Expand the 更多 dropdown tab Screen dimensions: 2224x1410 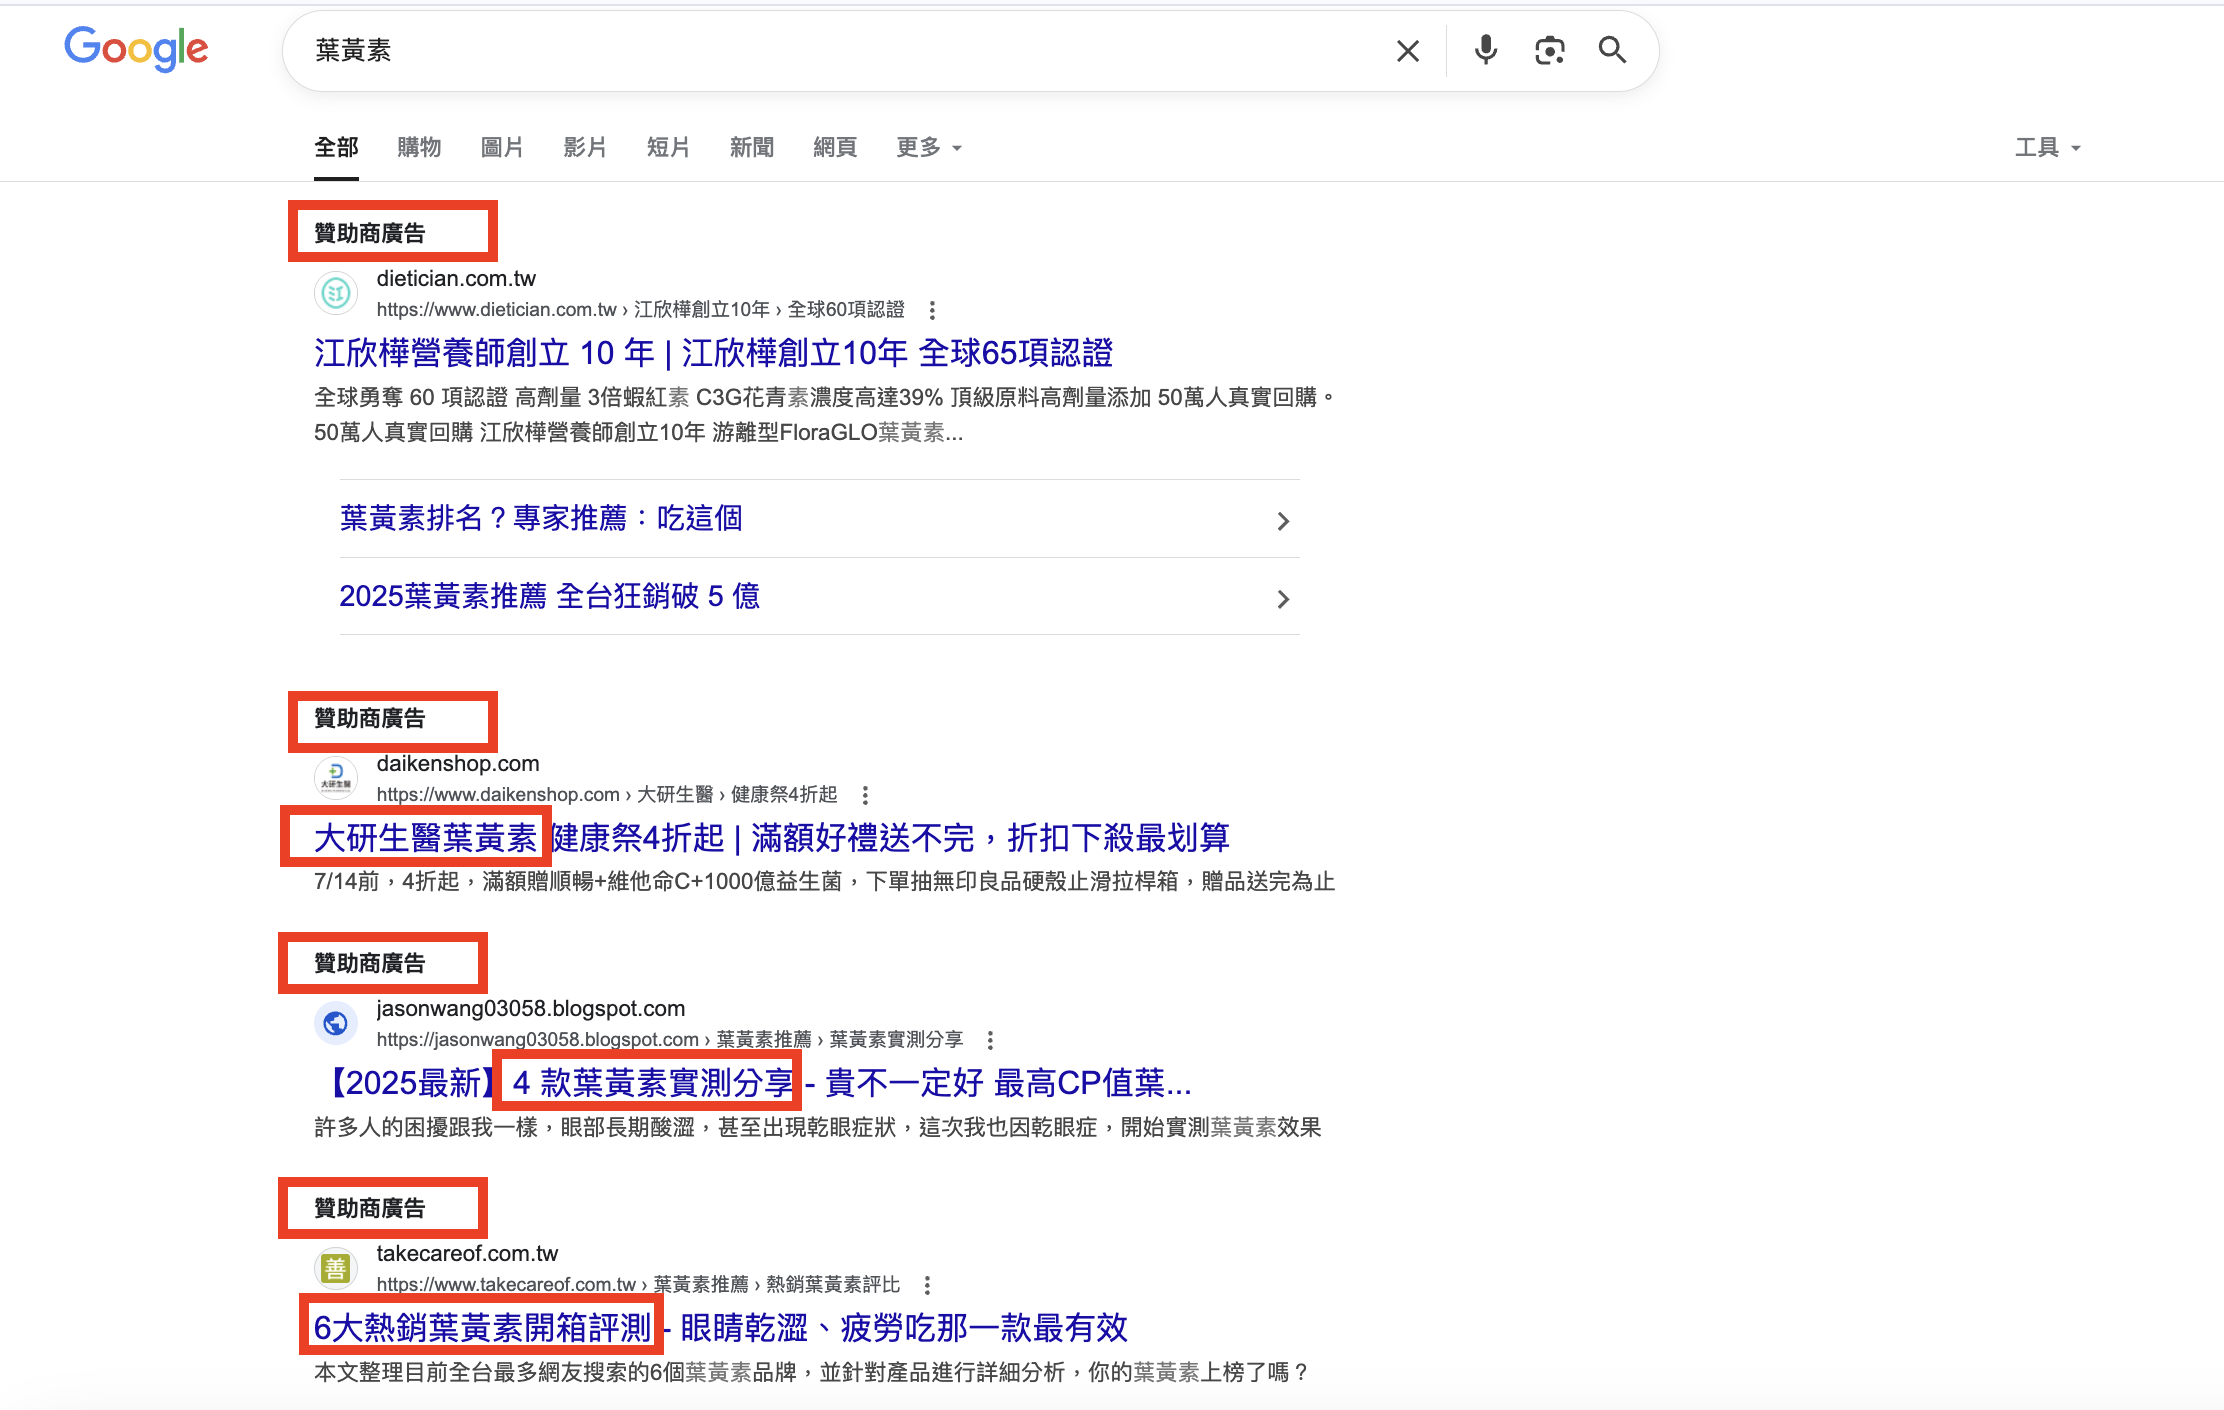coord(929,147)
